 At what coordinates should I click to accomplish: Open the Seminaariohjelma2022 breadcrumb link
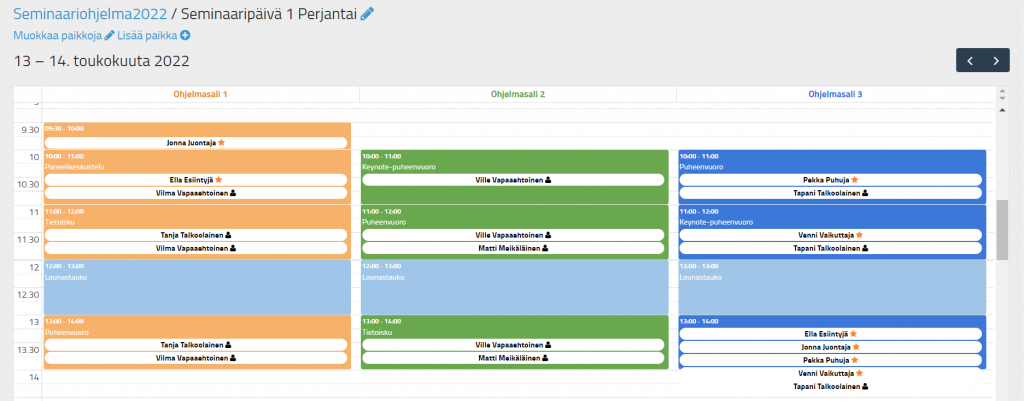91,14
